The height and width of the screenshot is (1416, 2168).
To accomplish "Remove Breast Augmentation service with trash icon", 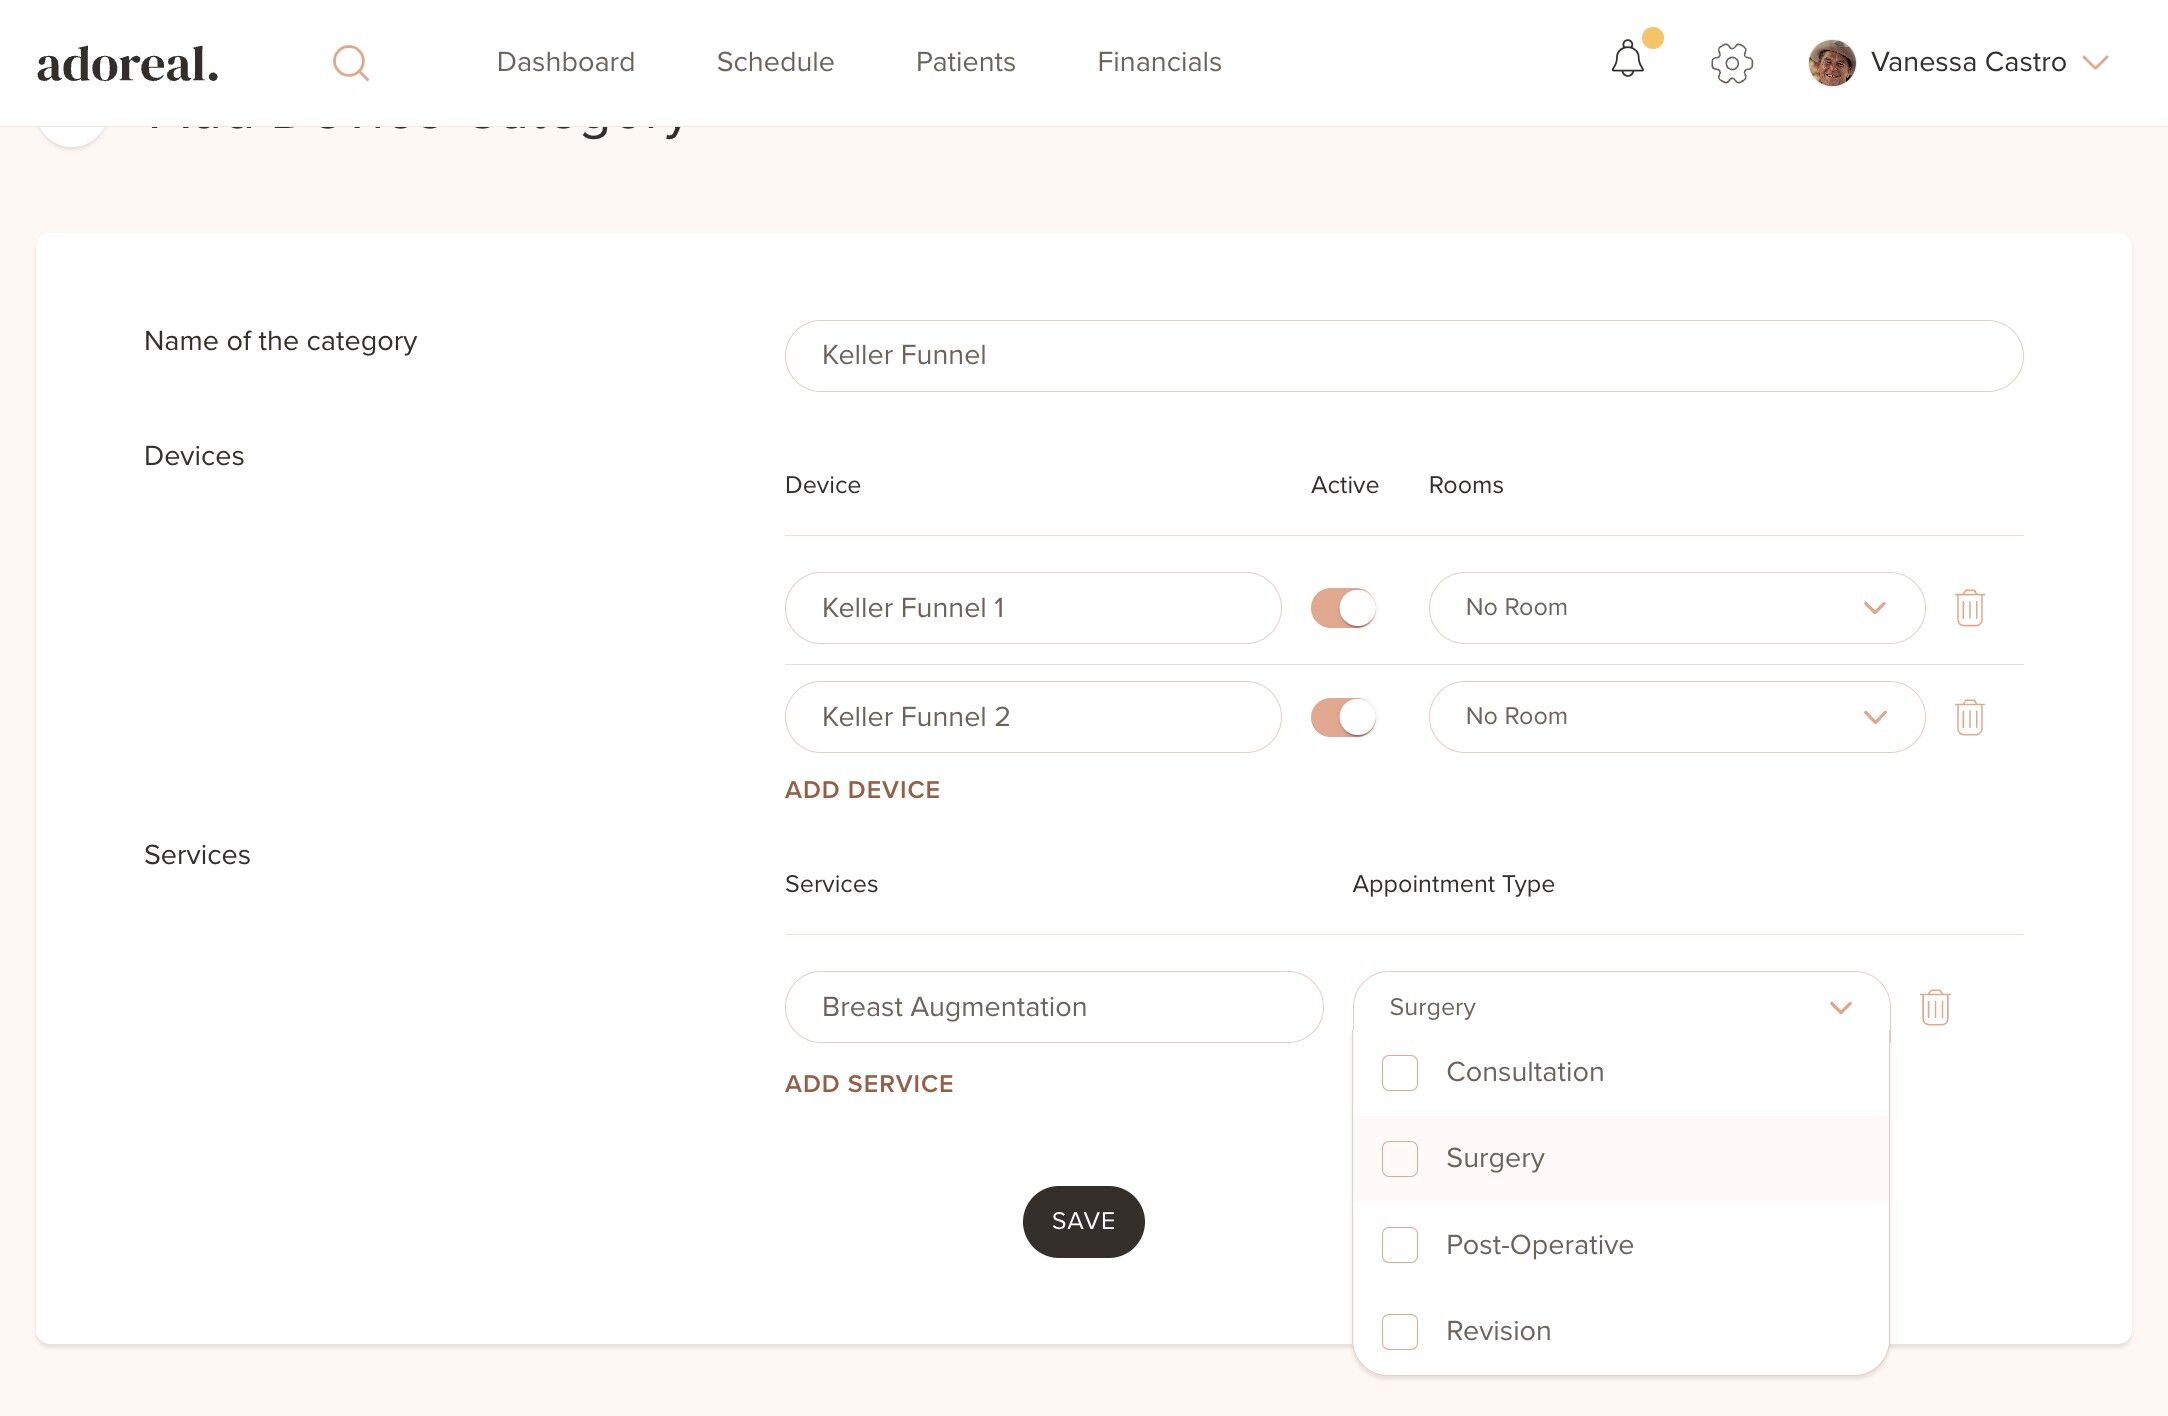I will pos(1935,1007).
